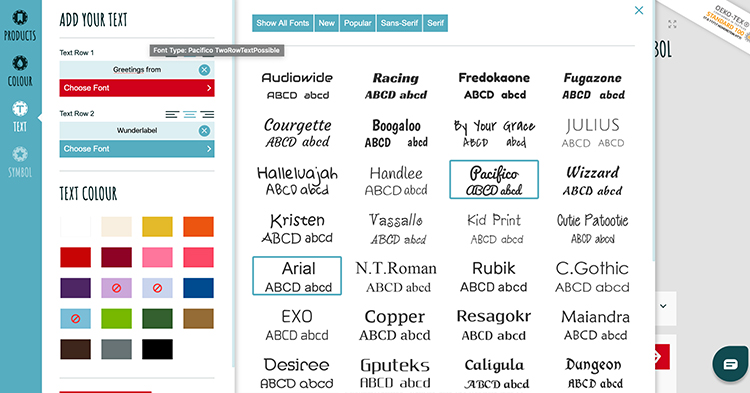
Task: Select the EXO font
Action: click(x=297, y=324)
